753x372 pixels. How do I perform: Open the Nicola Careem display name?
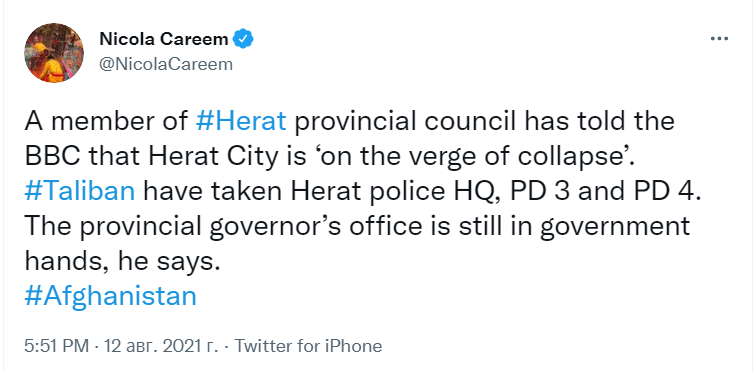(x=163, y=39)
